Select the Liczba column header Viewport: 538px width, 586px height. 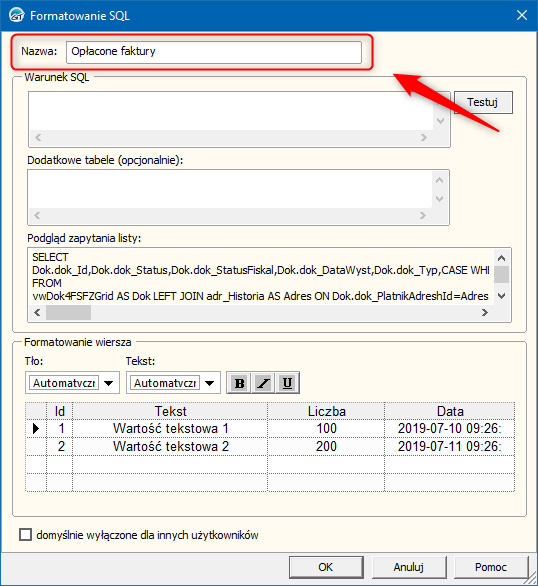[326, 411]
